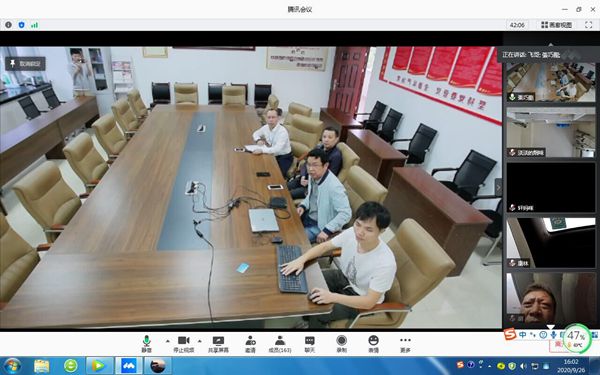Screen dimensions: 600x375
Task: Open the emoji reactions button
Action: click(373, 344)
